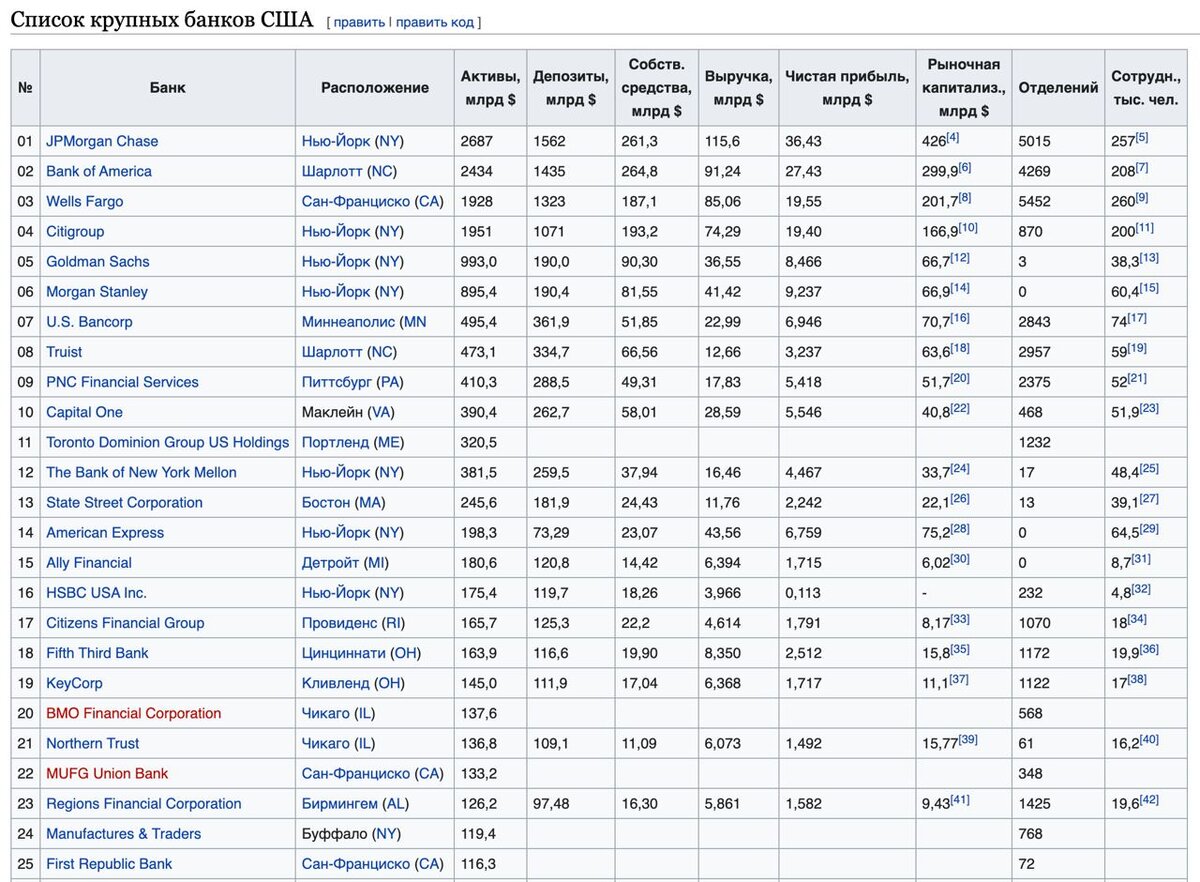
Task: Open the red MUFG Union Bank link
Action: [107, 773]
